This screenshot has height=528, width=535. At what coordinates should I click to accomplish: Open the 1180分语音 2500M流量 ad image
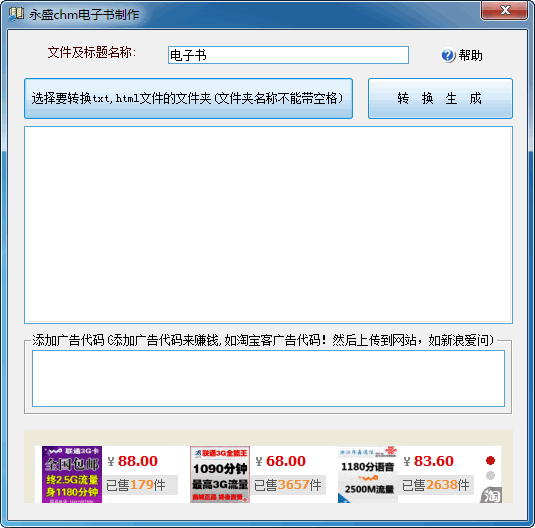click(x=368, y=474)
